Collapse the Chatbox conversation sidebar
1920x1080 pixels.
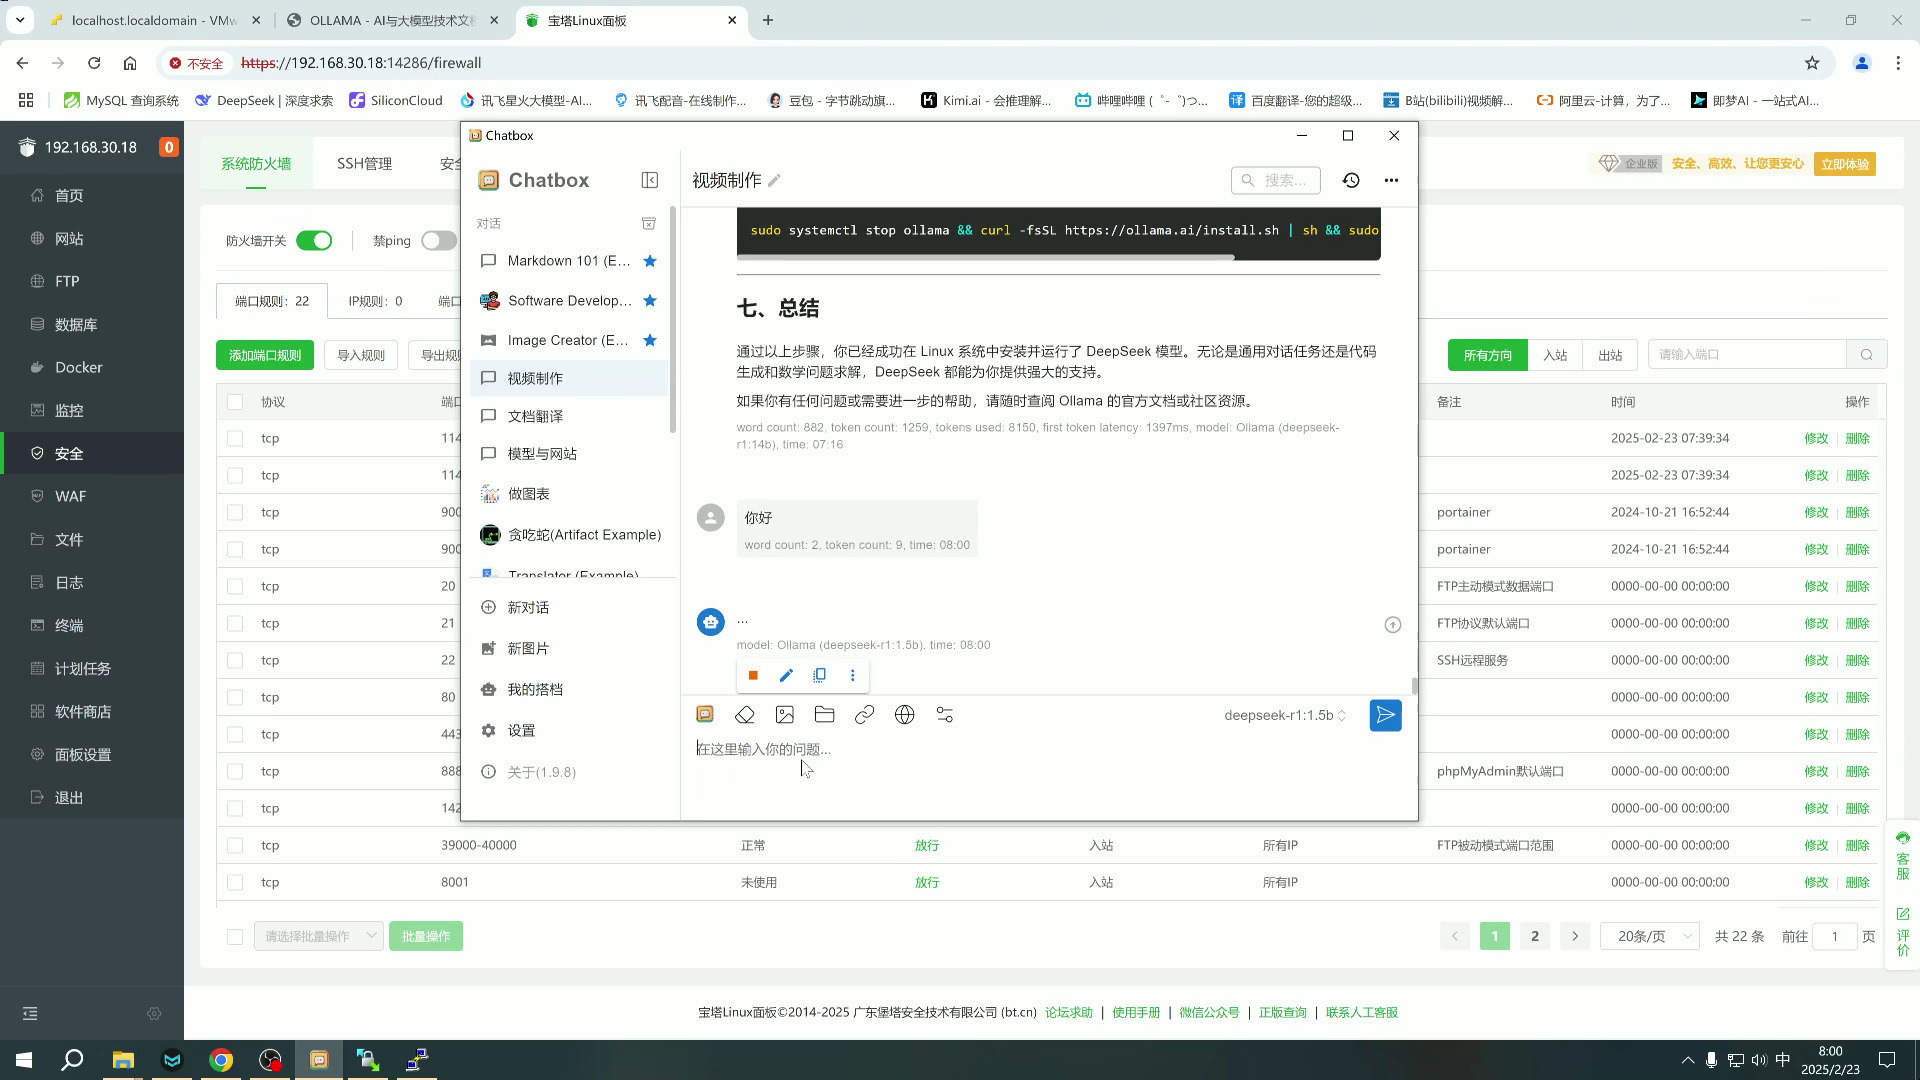tap(650, 180)
